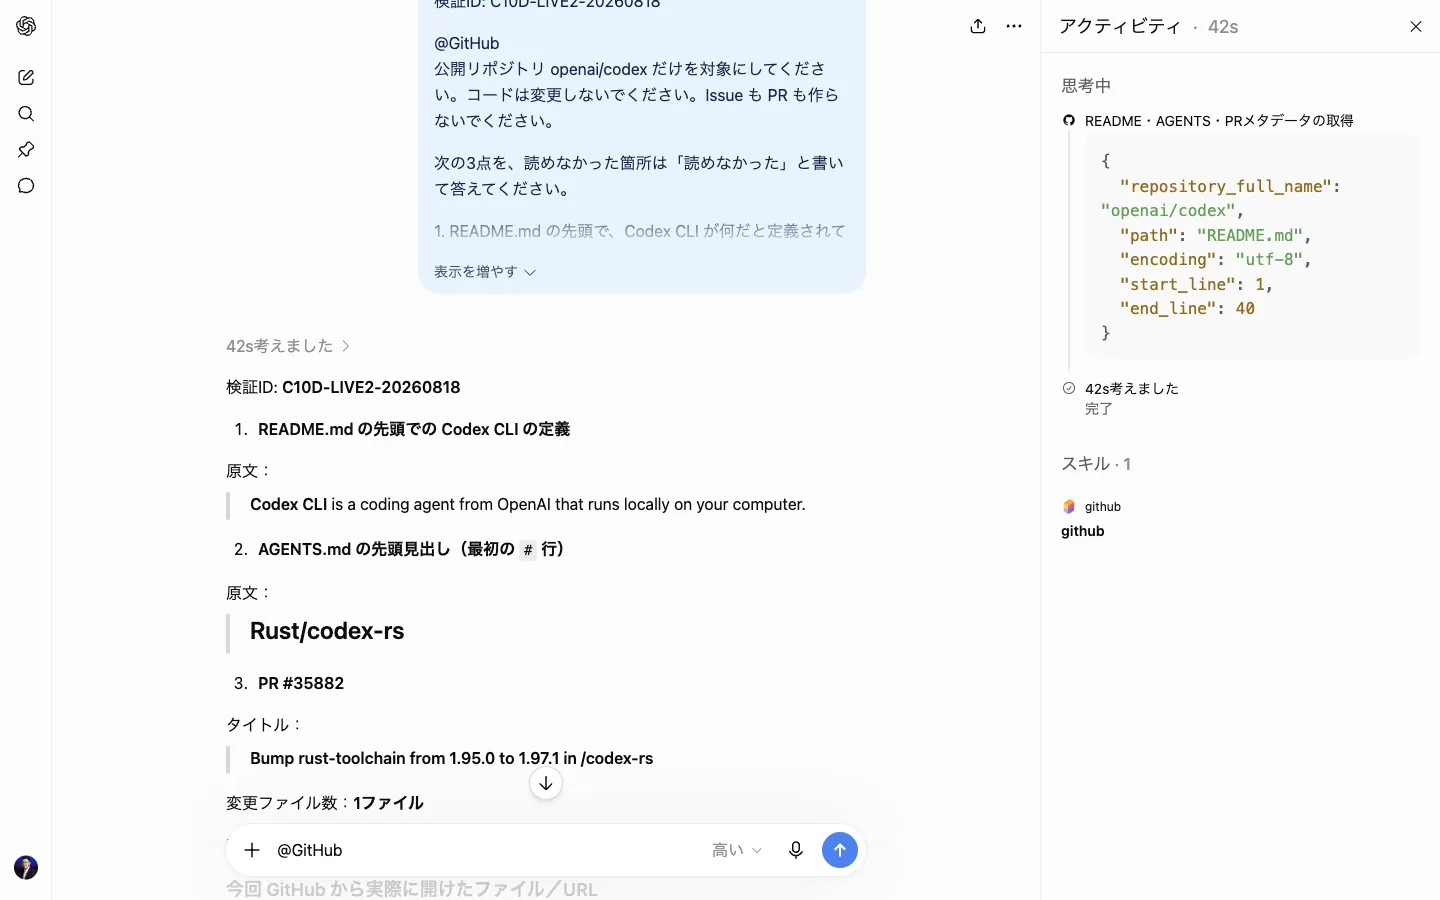Click the 変更ファイル数：1ファイル line
Screen dimensions: 1440x900
pos(325,803)
